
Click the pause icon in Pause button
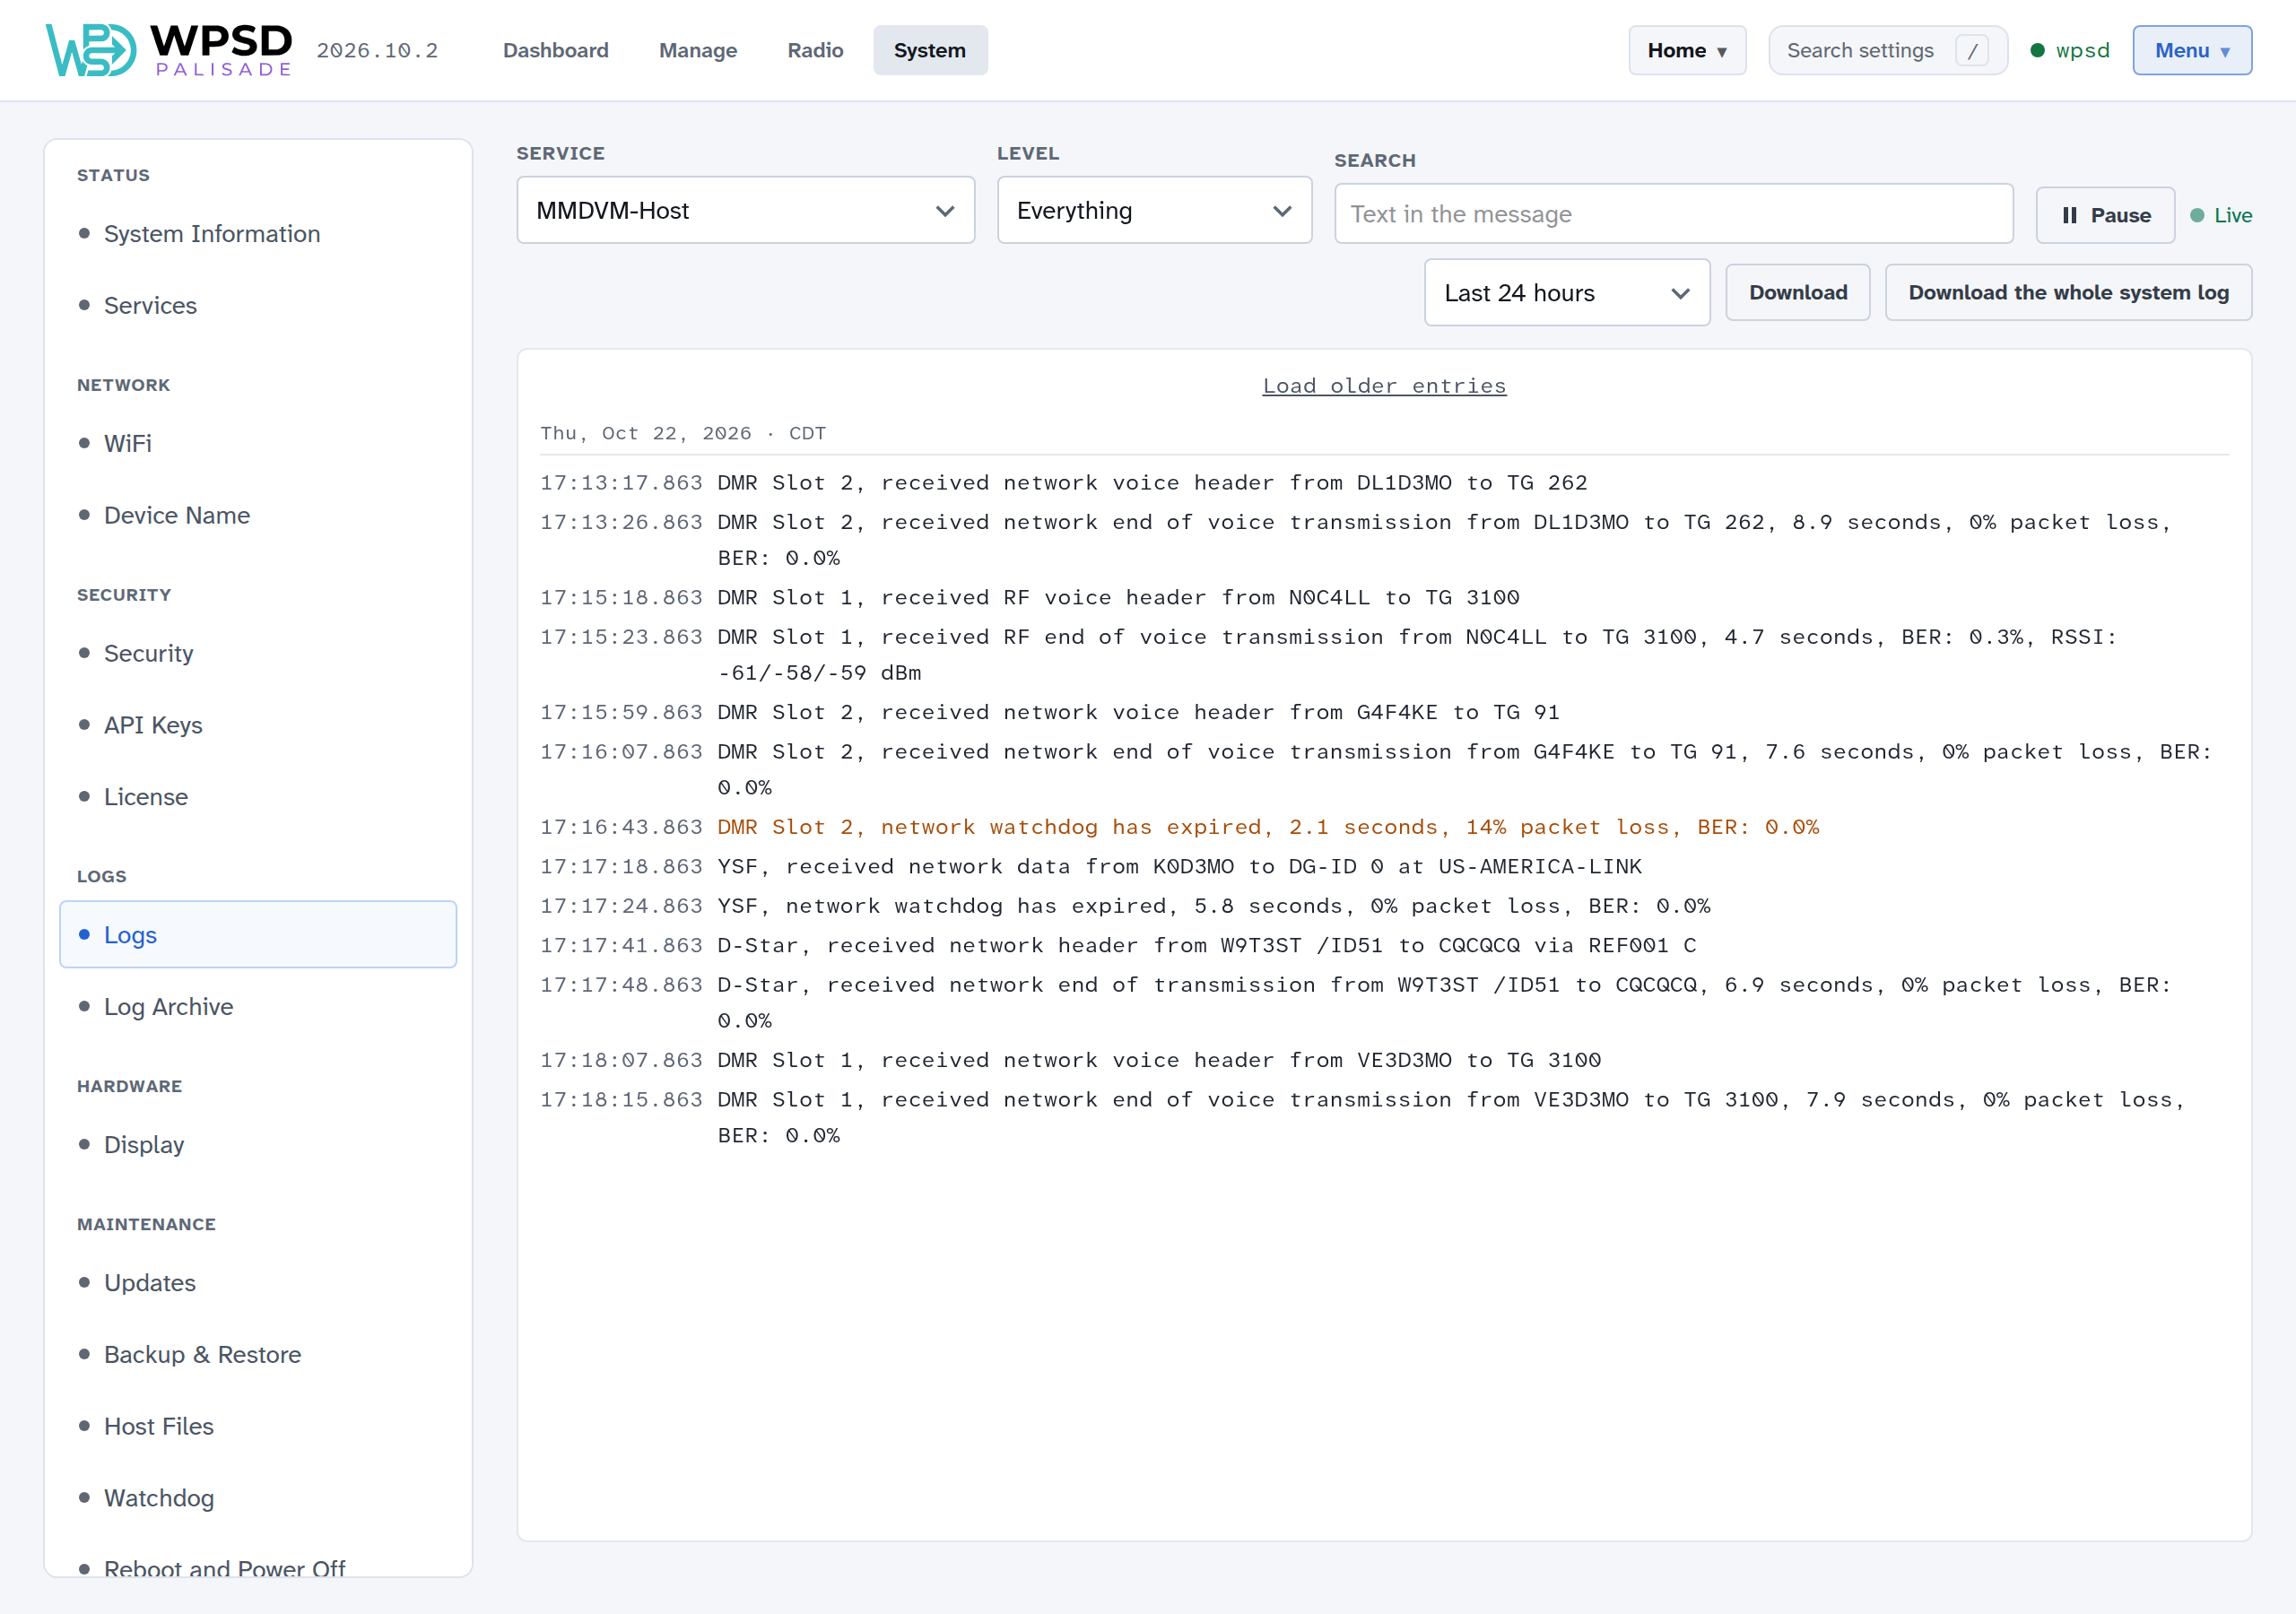[x=2069, y=215]
